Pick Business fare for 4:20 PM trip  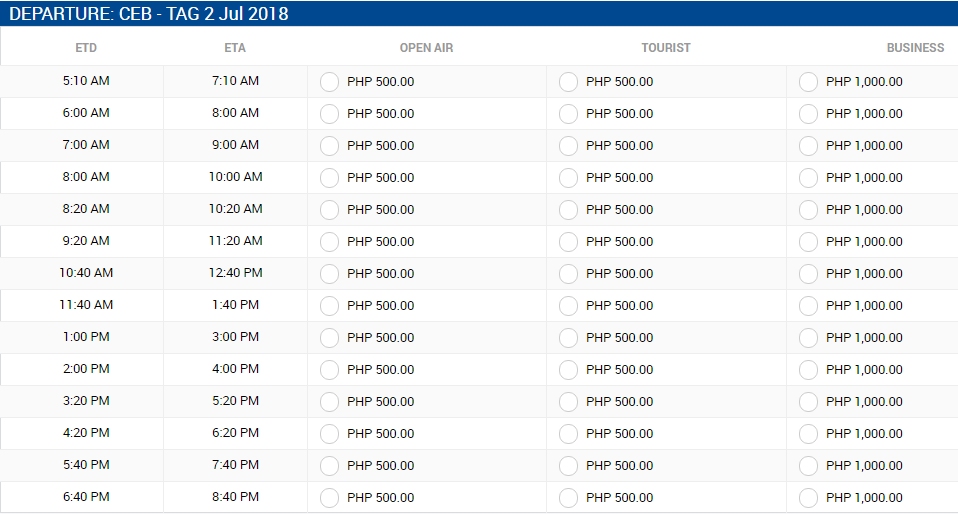click(x=808, y=434)
